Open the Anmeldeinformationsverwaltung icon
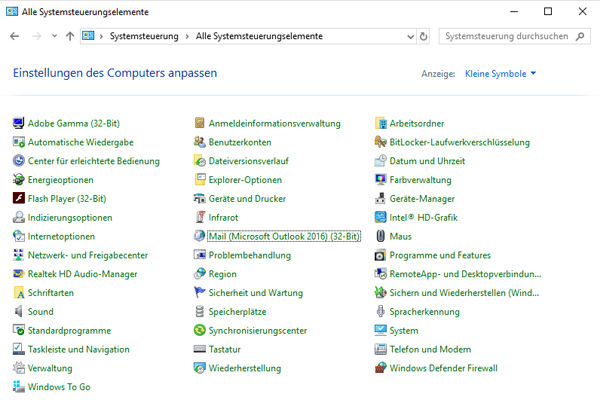Image resolution: width=600 pixels, height=415 pixels. coord(199,123)
